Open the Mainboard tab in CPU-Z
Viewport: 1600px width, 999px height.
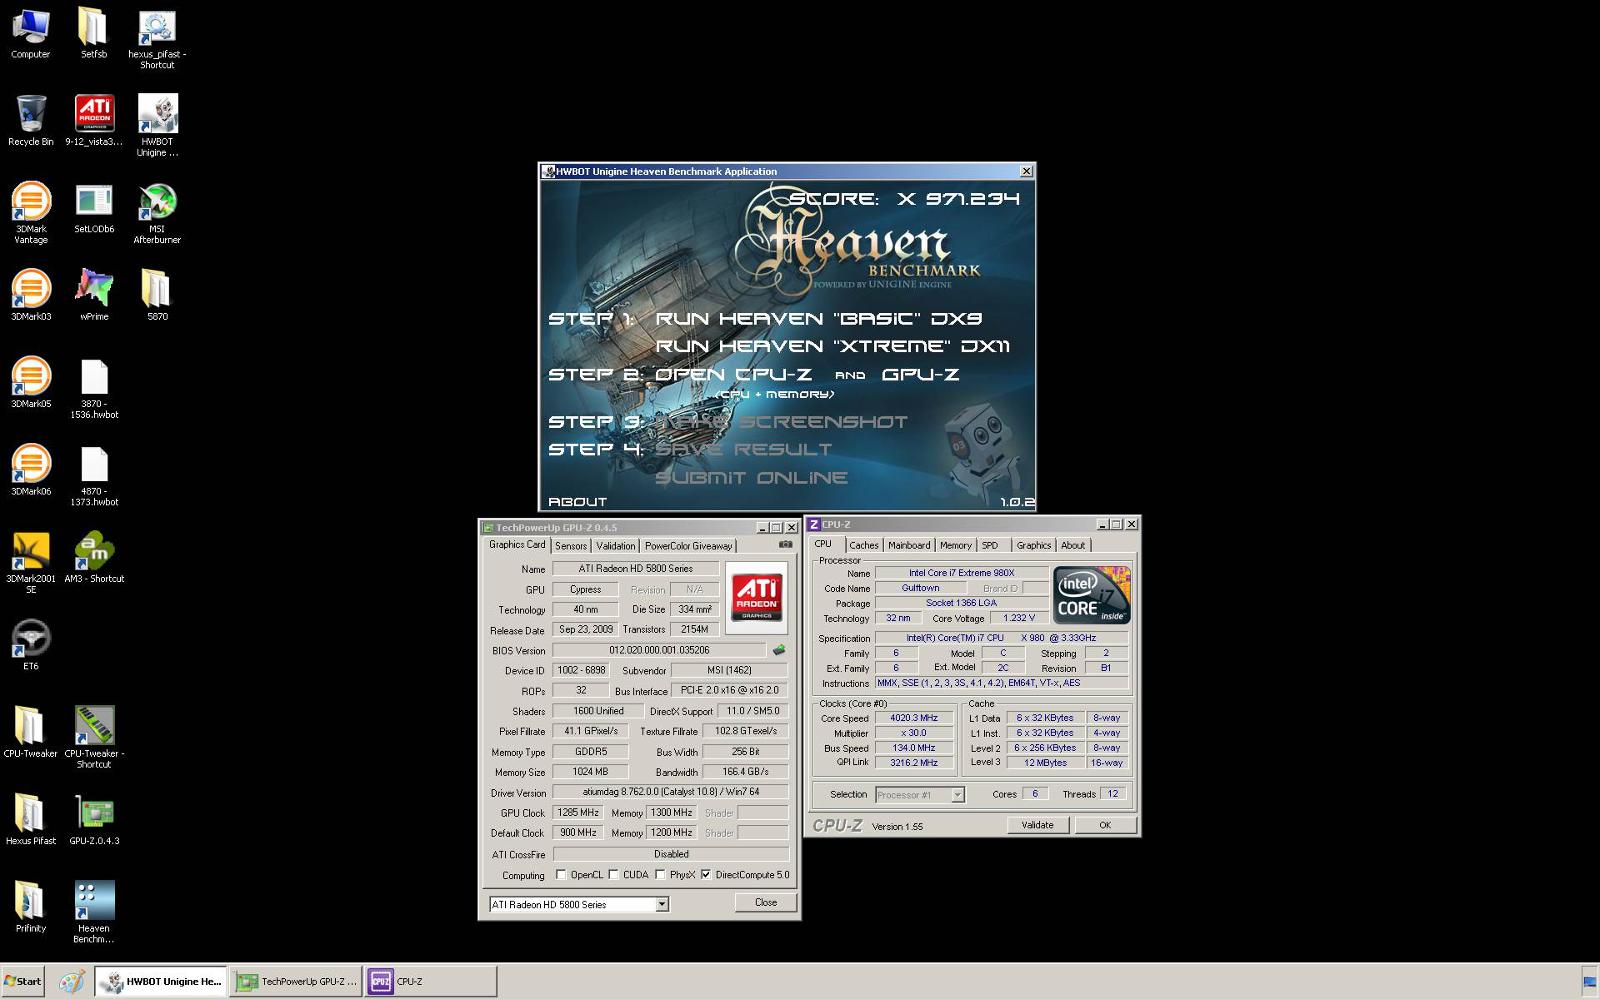[909, 545]
